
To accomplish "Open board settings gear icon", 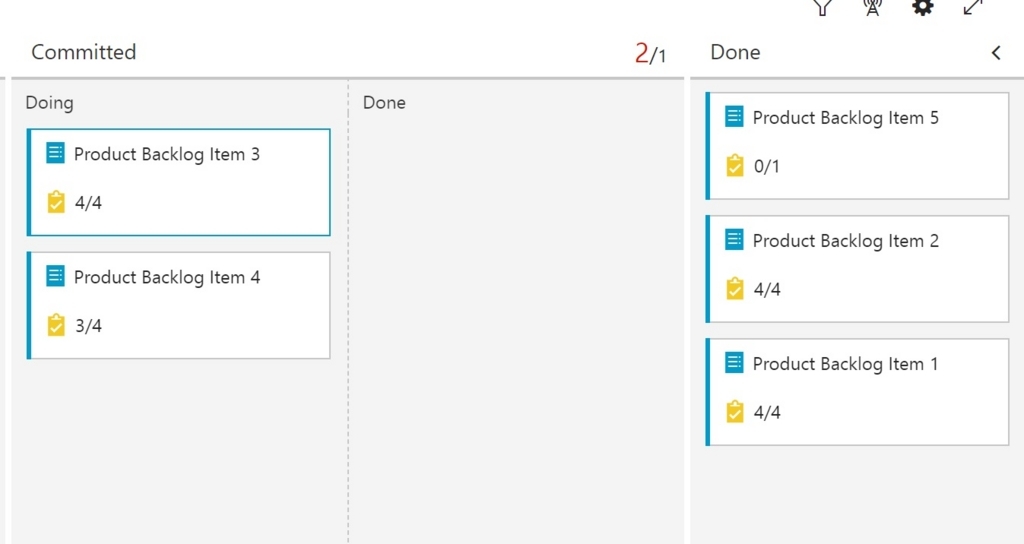I will pyautogui.click(x=923, y=8).
